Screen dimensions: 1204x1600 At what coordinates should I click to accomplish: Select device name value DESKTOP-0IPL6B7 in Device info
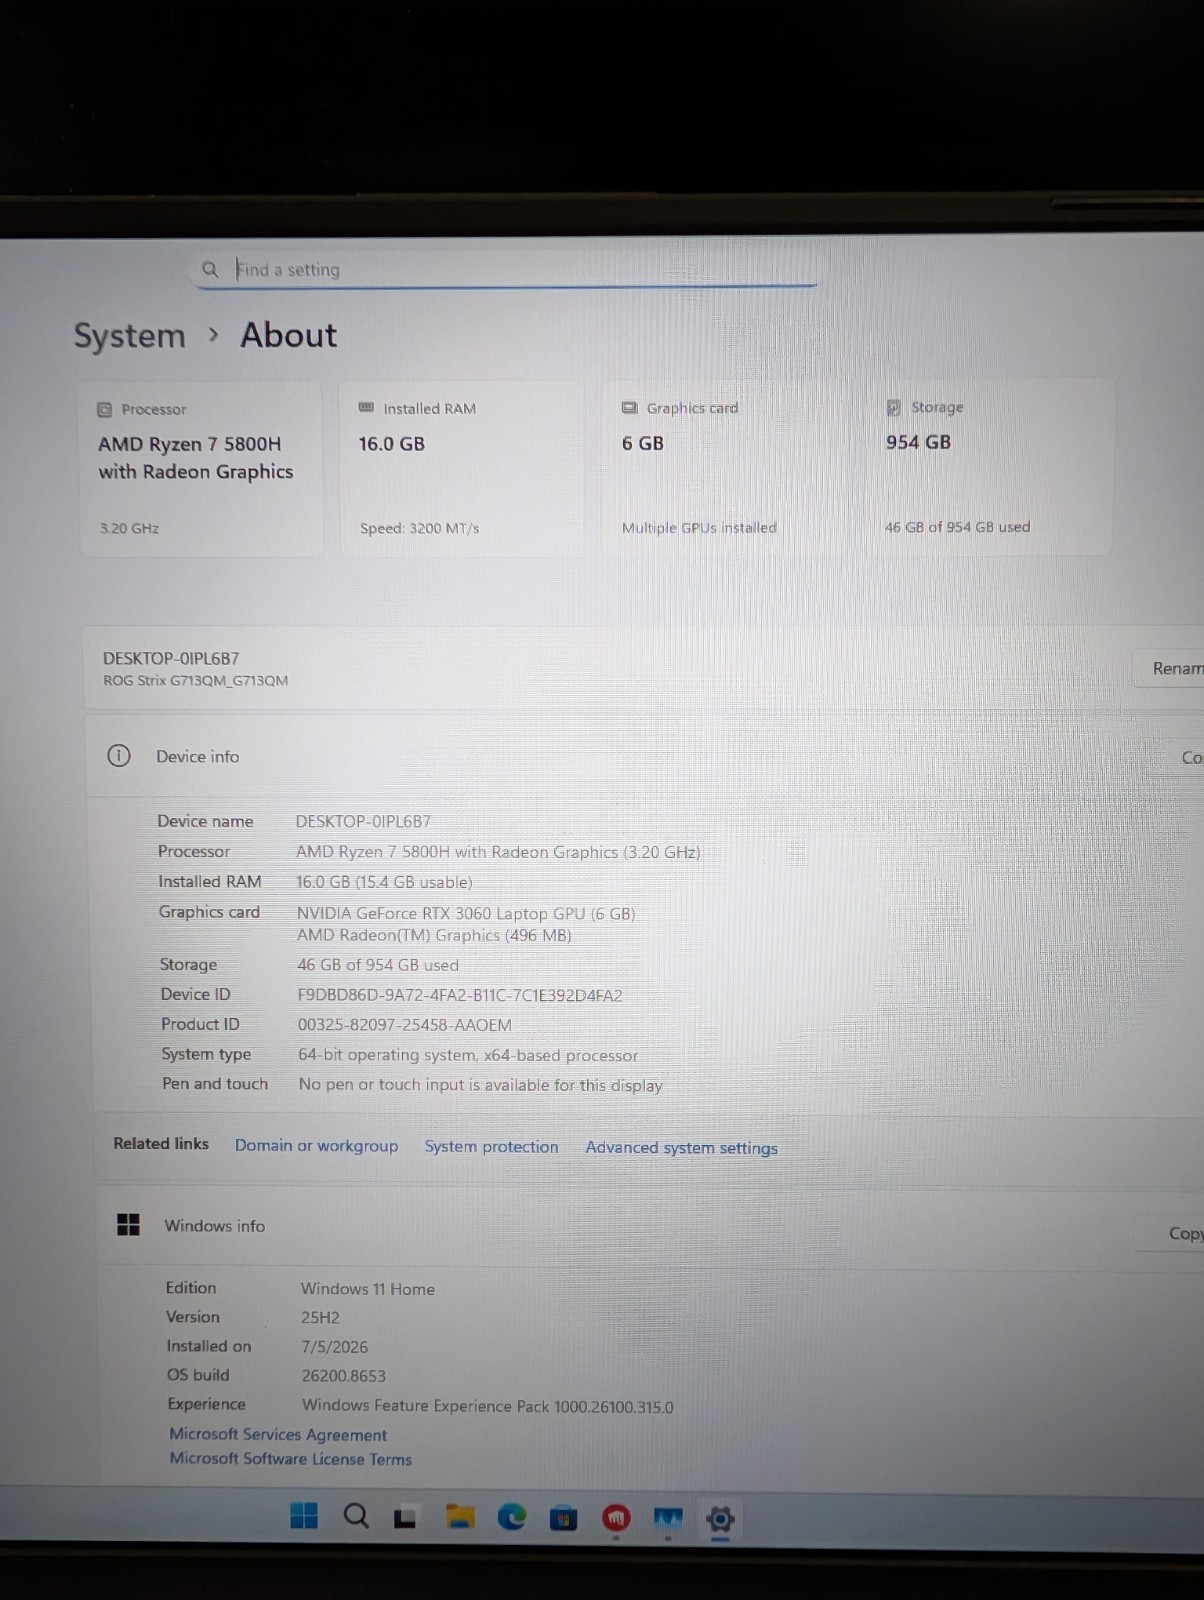point(363,821)
